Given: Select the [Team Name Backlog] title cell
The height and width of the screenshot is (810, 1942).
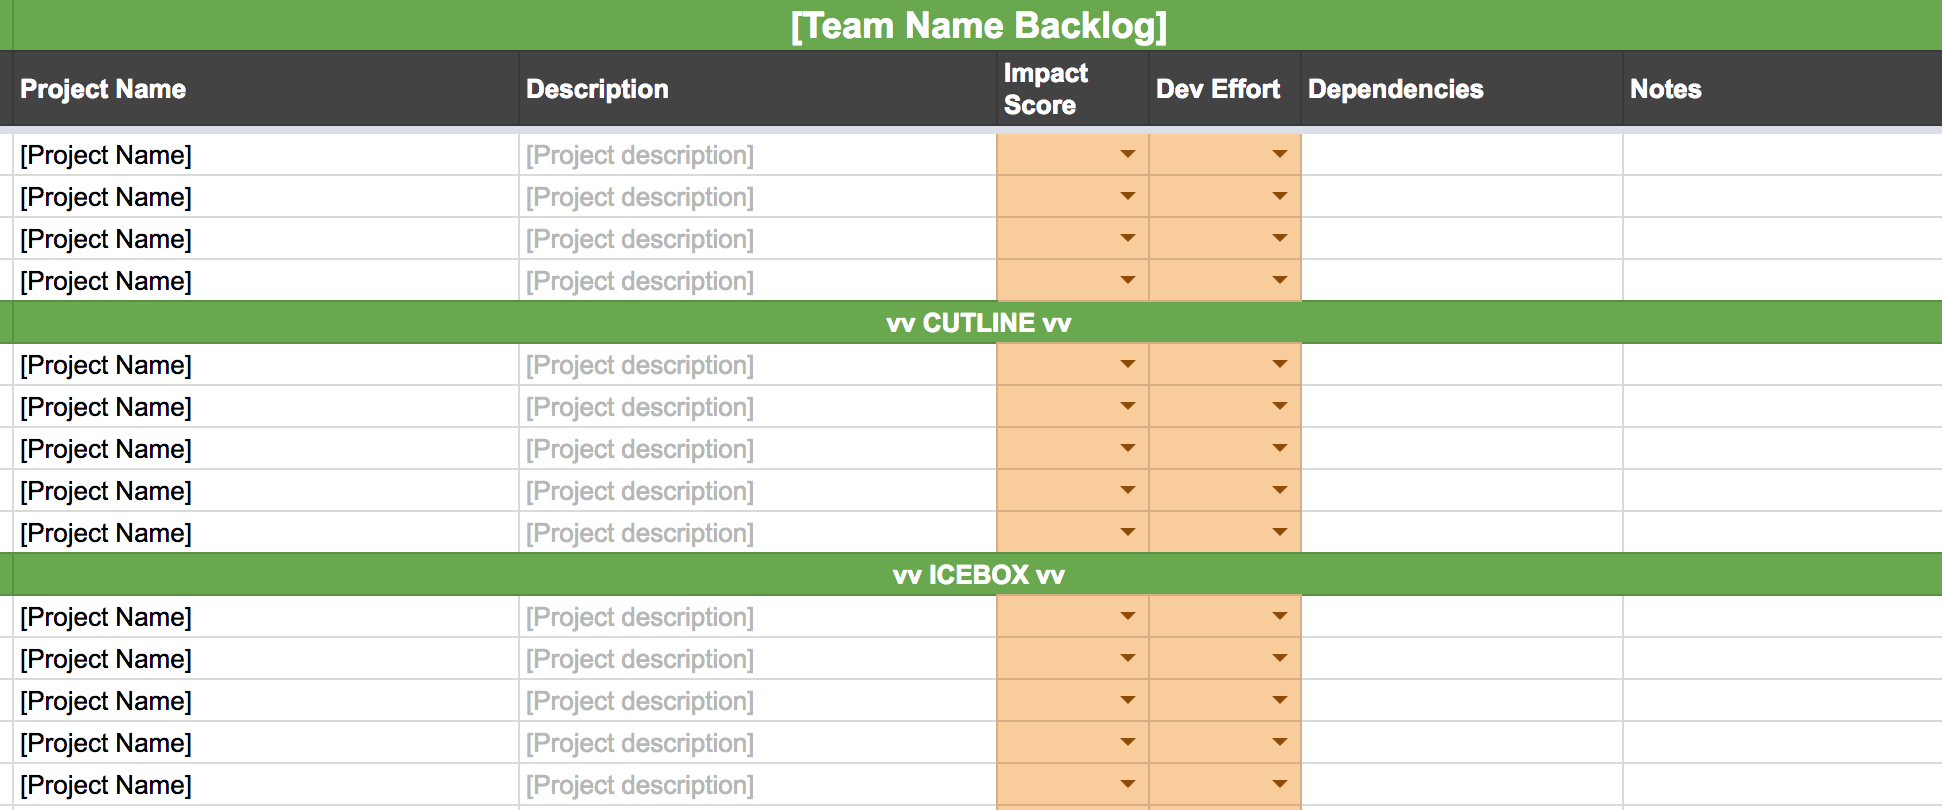Looking at the screenshot, I should 977,25.
